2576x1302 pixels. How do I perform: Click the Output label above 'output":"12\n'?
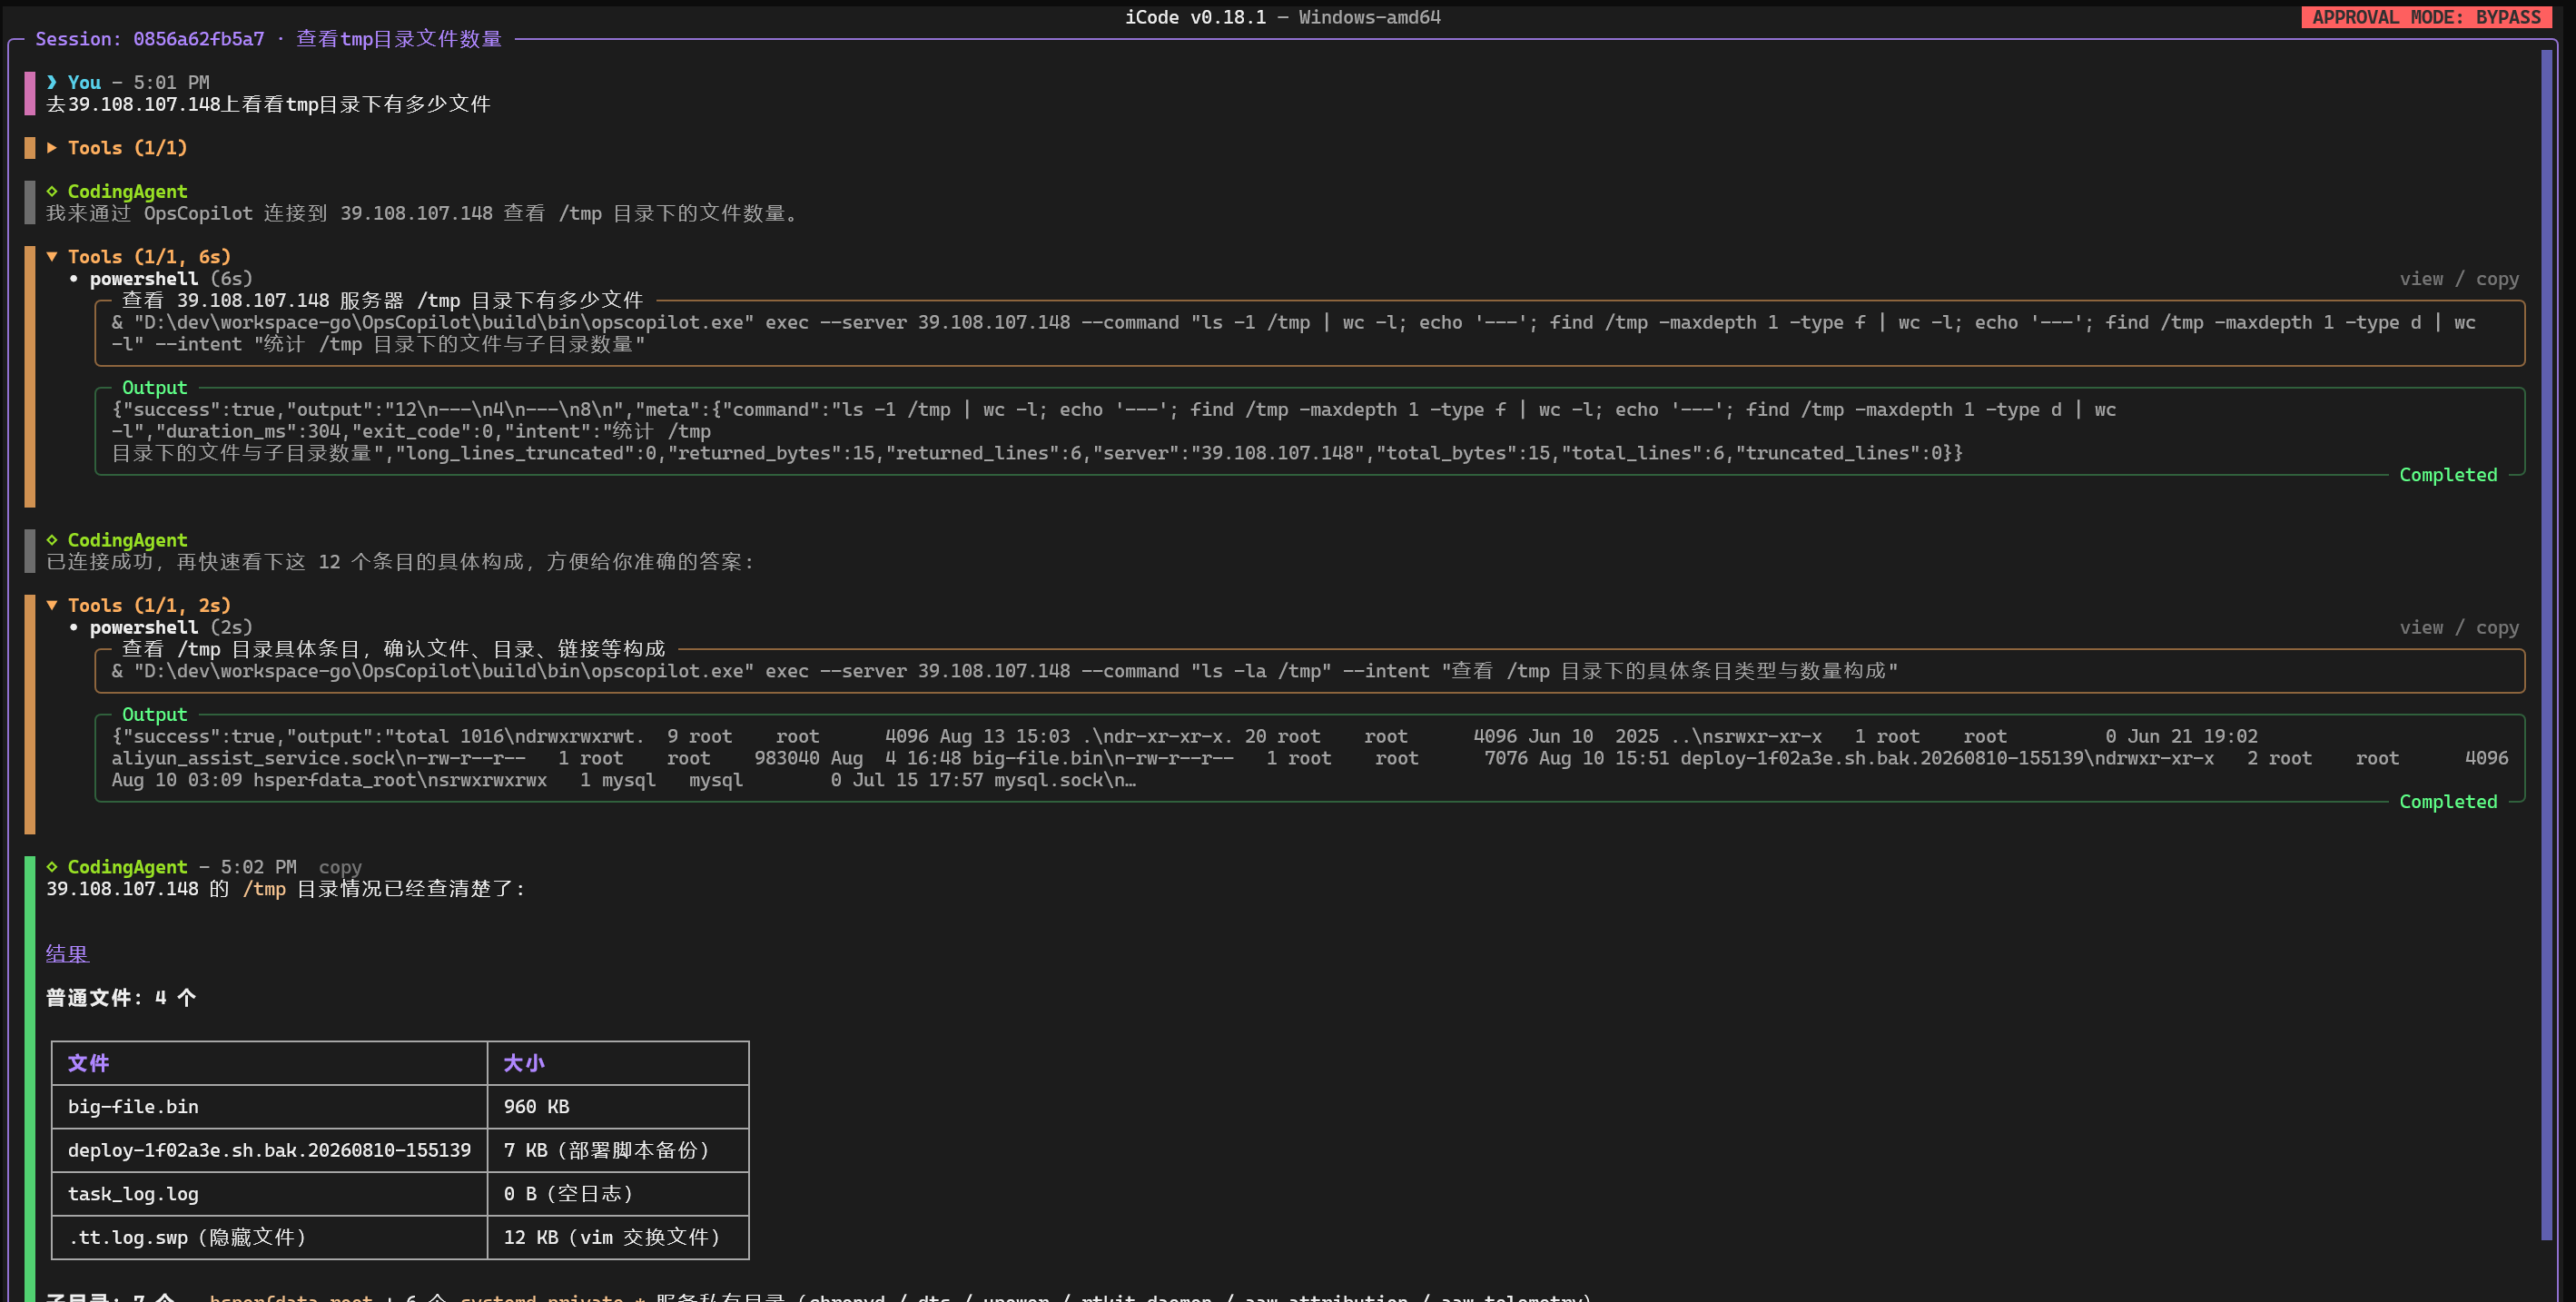click(154, 388)
